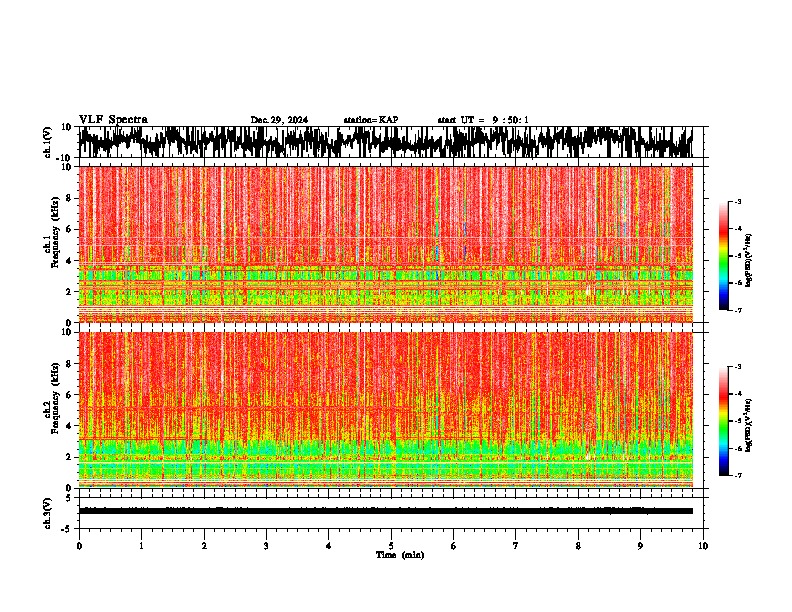792x612 pixels.
Task: Click the "5" tick label on time axis
Action: point(391,546)
